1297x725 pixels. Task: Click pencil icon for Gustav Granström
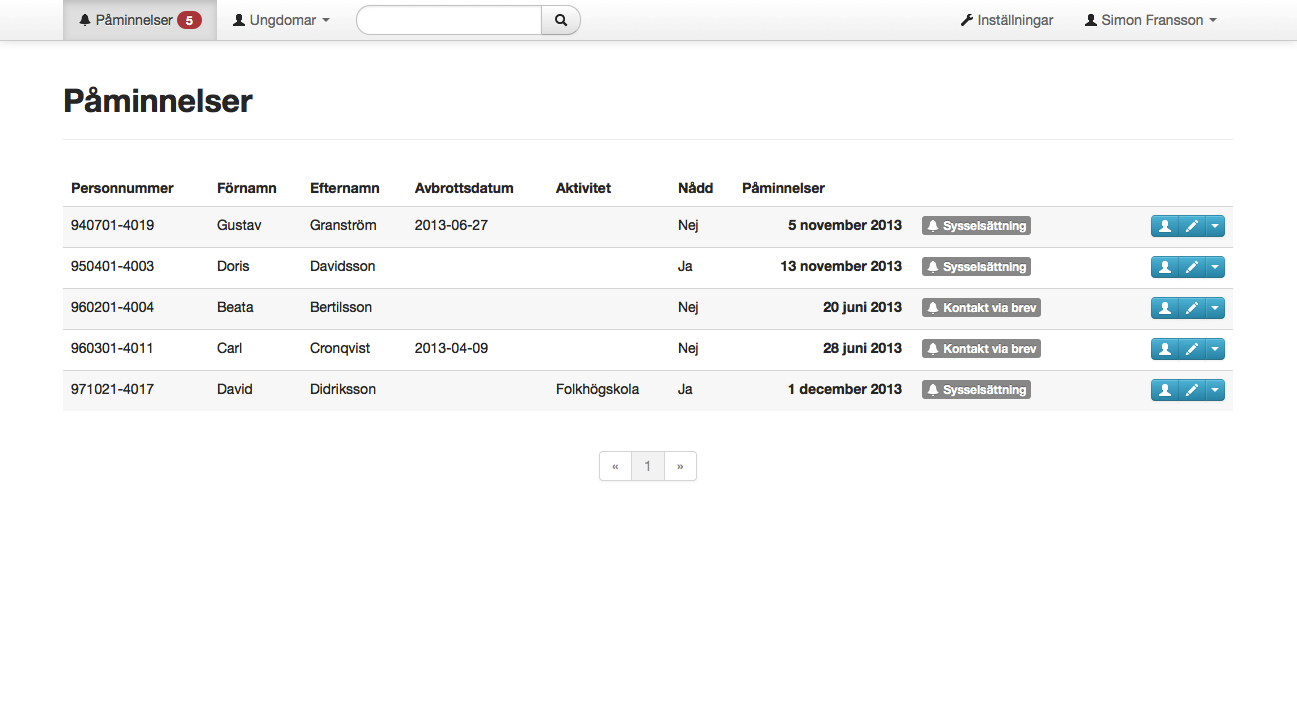1191,226
